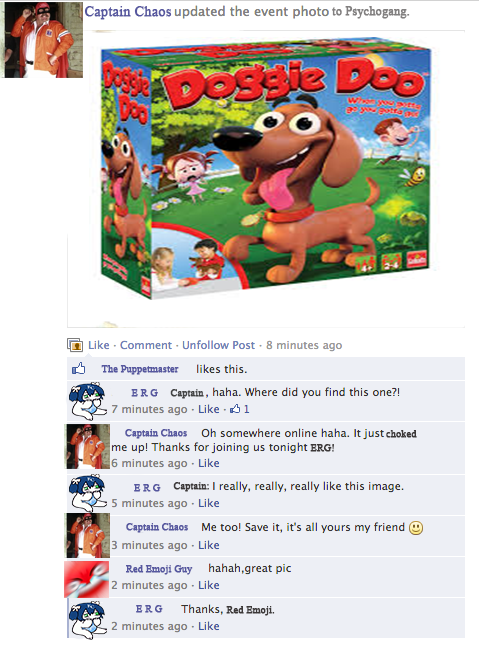Click the Captain Chaos name in the post header
The width and height of the screenshot is (479, 652).
(128, 11)
